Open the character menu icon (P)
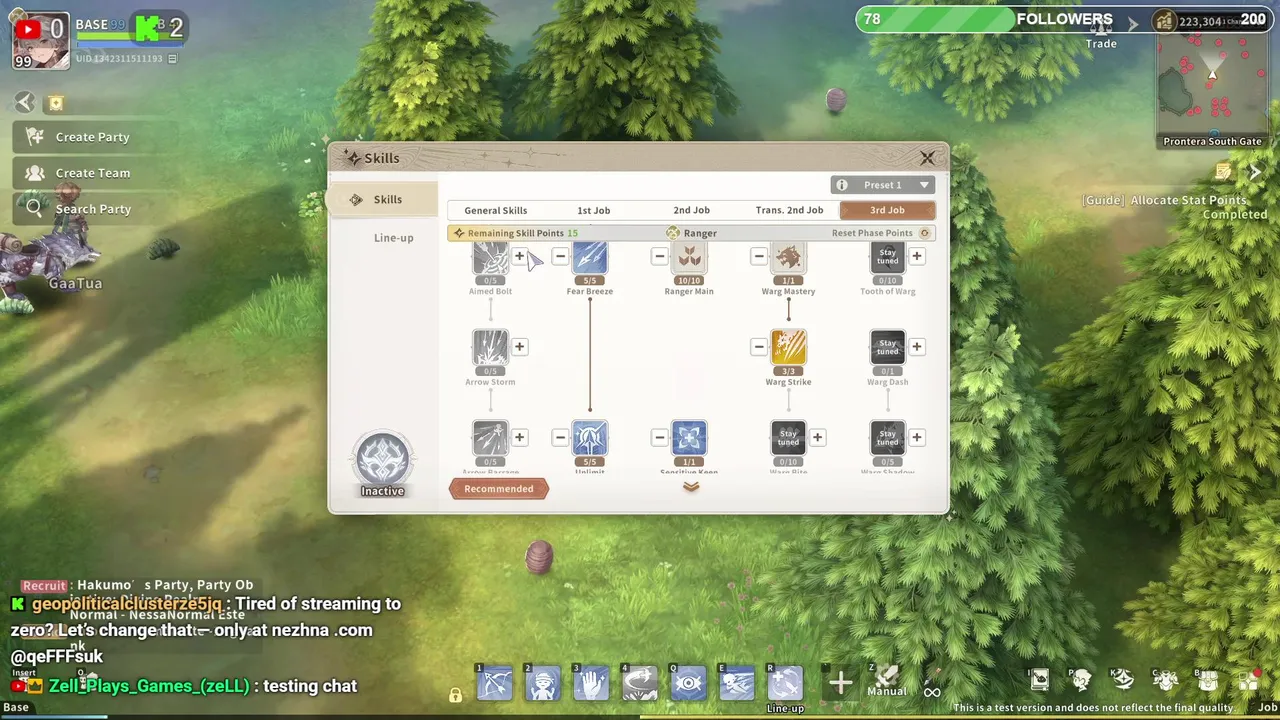The height and width of the screenshot is (720, 1280). [x=1081, y=681]
